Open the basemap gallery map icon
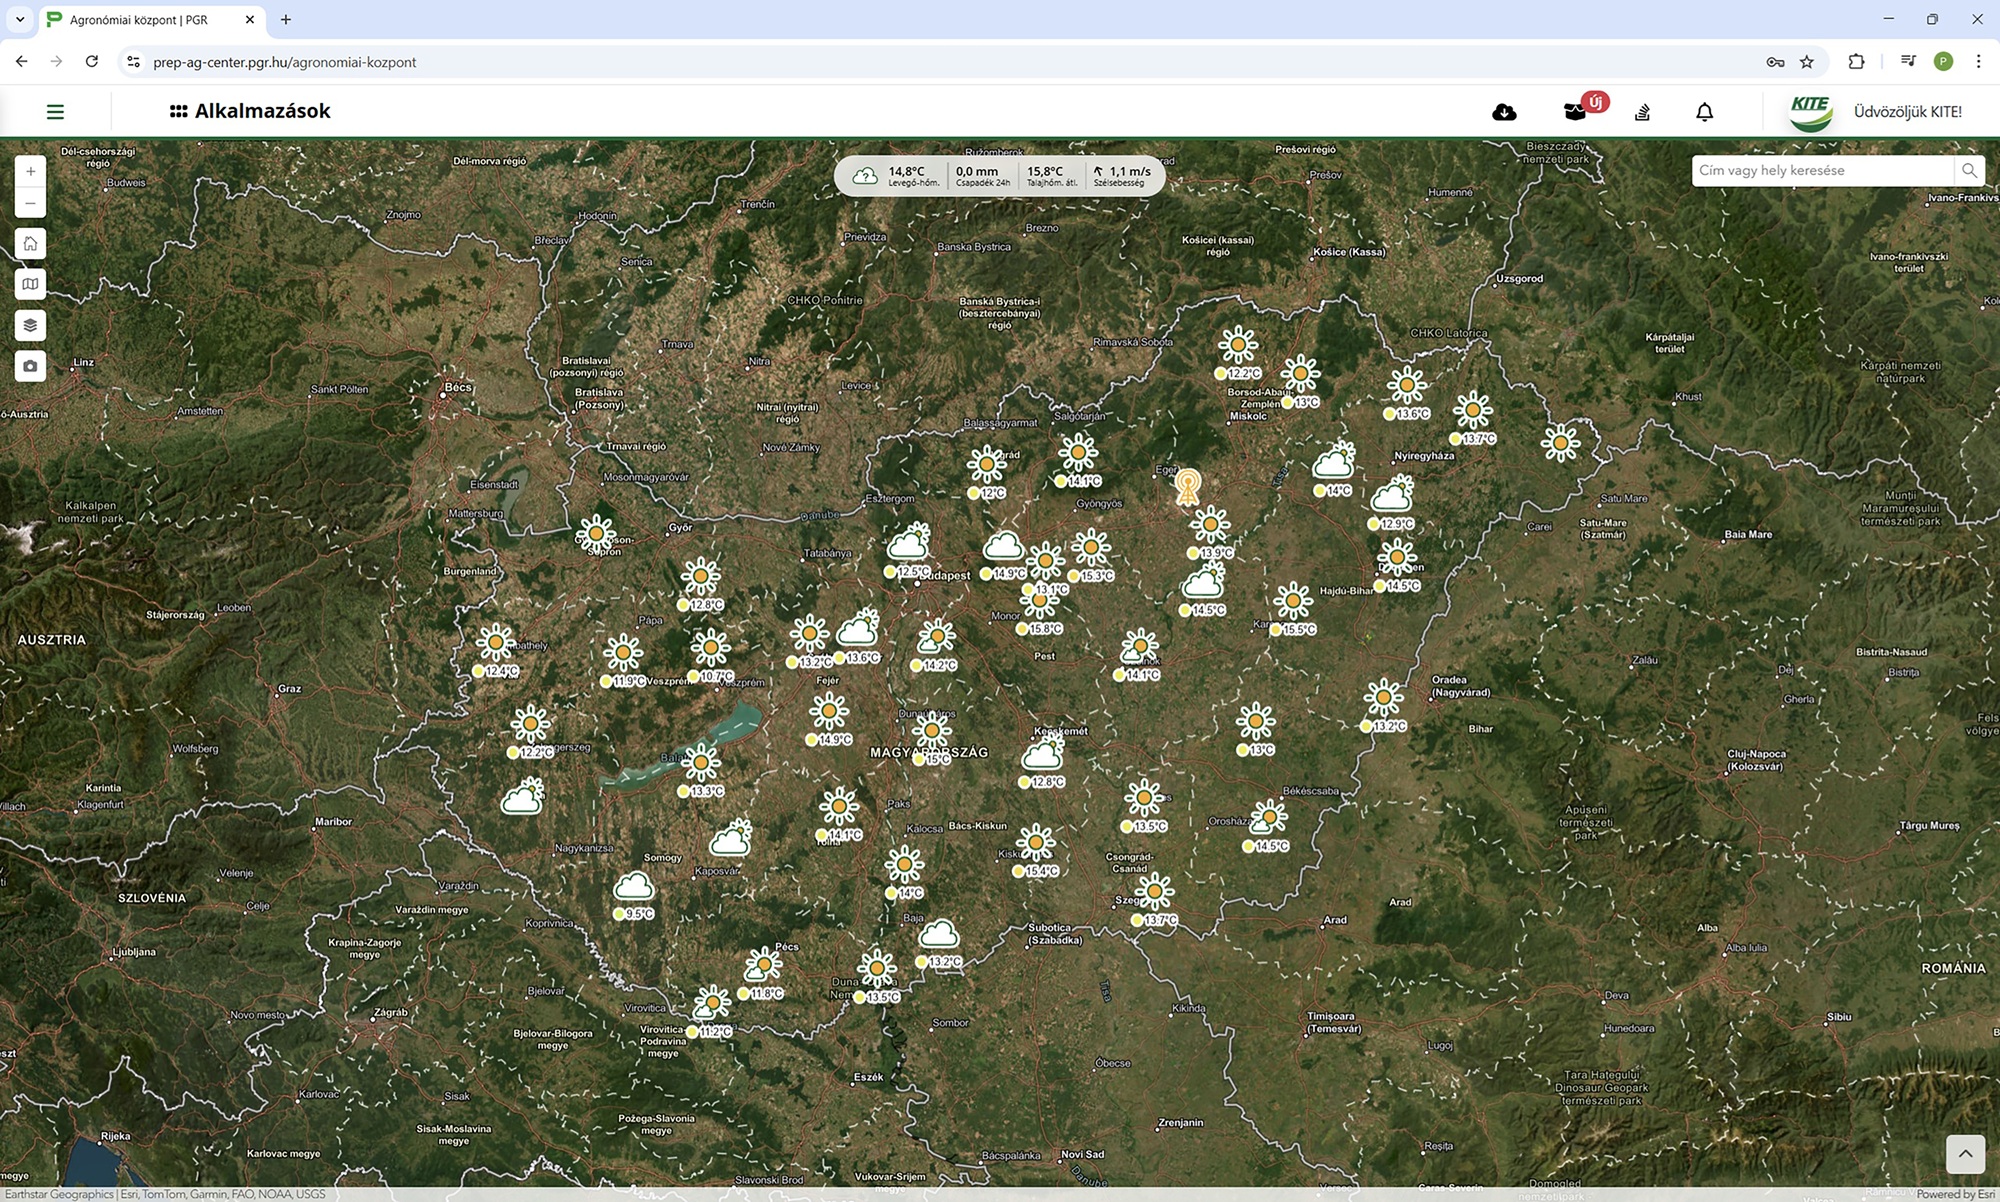This screenshot has width=2000, height=1202. pyautogui.click(x=31, y=284)
